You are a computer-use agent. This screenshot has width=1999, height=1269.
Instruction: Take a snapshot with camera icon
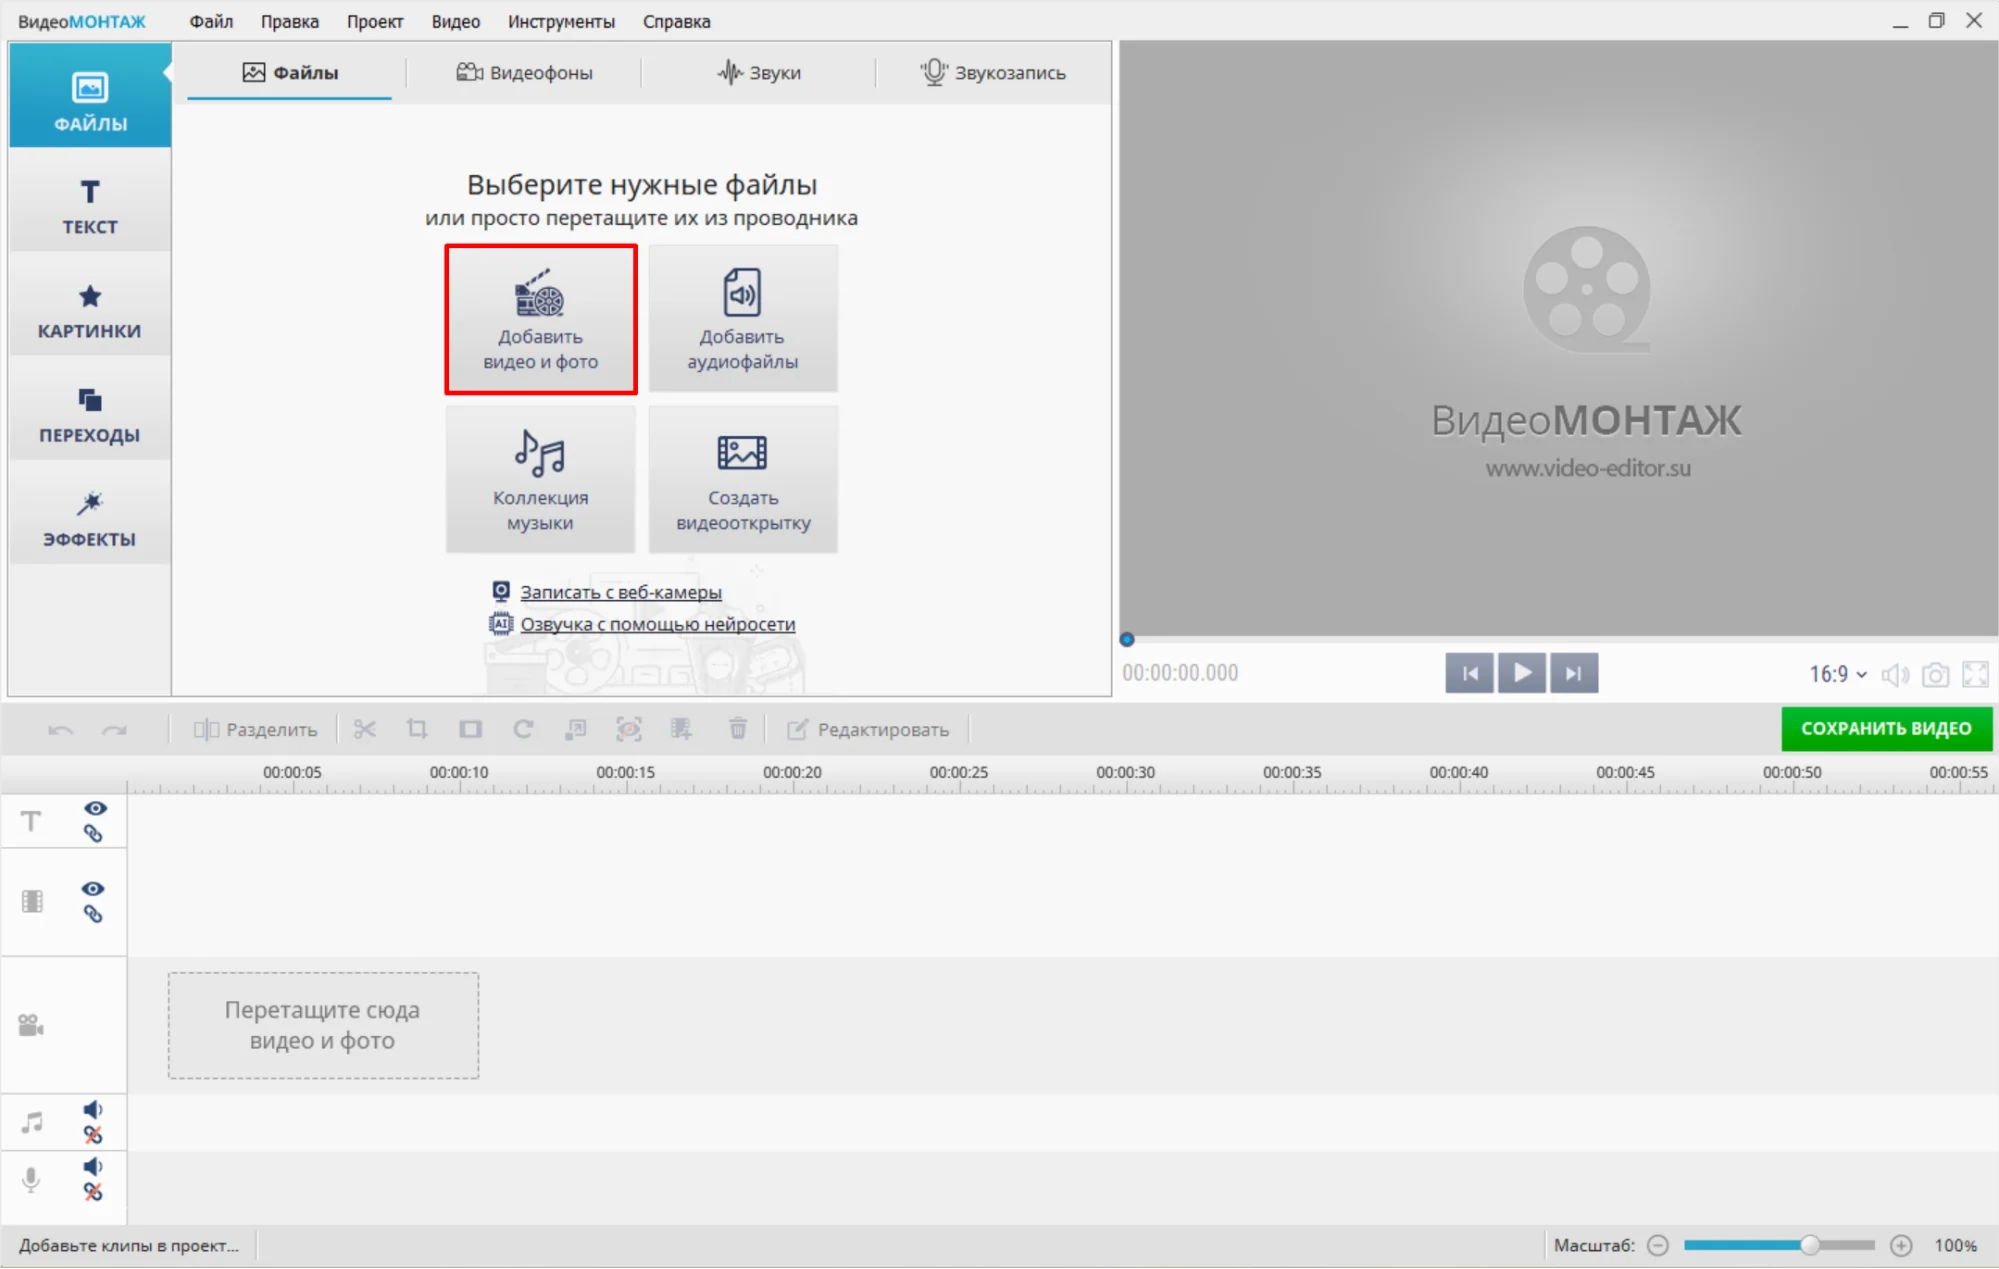1936,675
